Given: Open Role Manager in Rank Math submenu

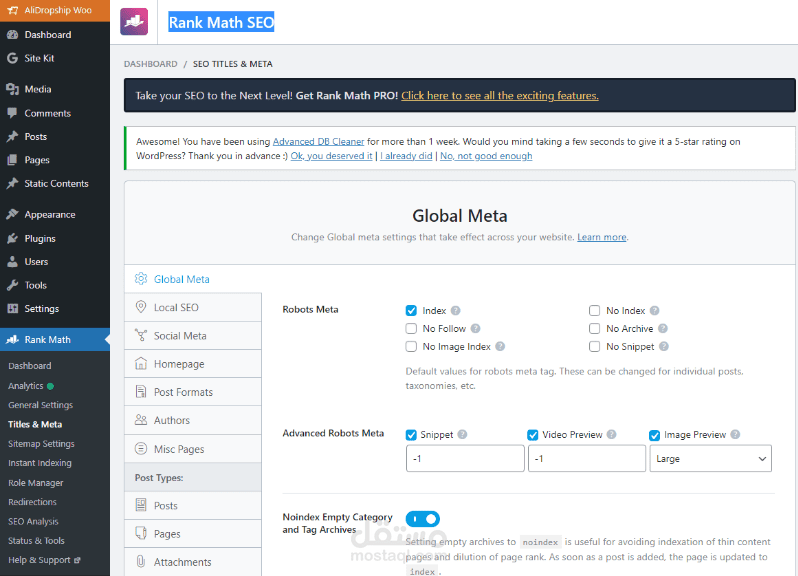Looking at the screenshot, I should pyautogui.click(x=36, y=482).
